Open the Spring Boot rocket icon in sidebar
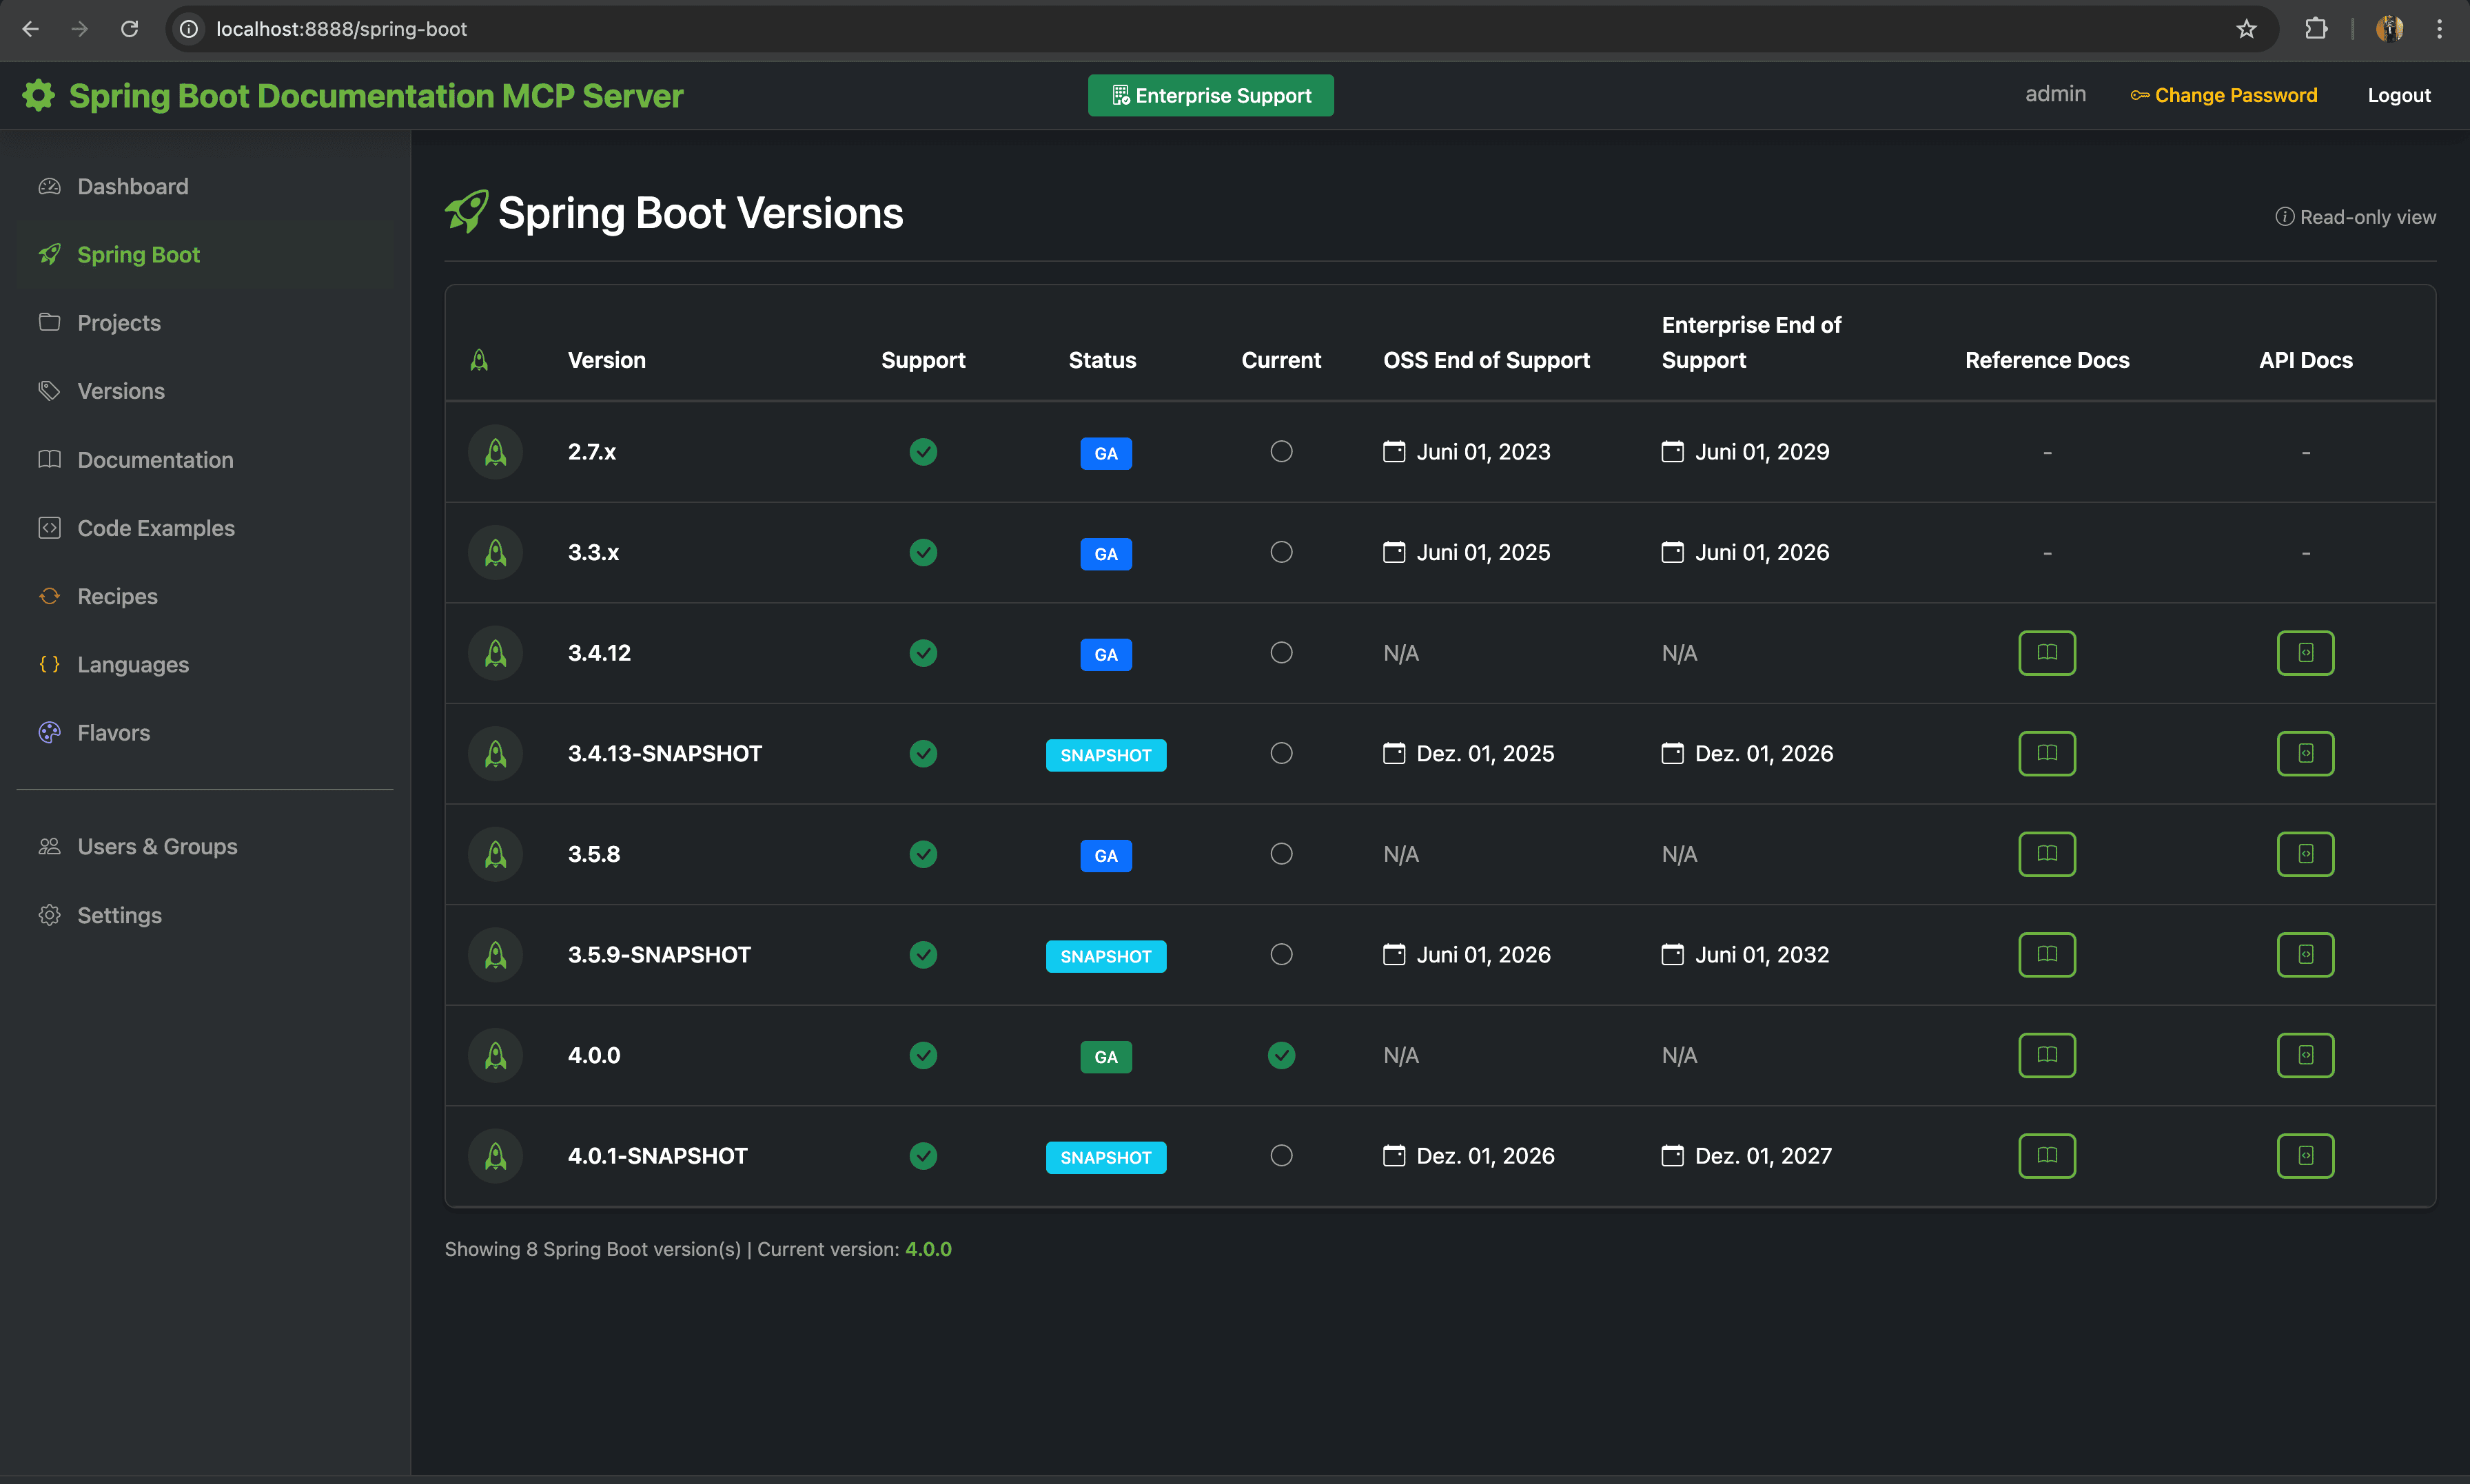 coord(50,254)
